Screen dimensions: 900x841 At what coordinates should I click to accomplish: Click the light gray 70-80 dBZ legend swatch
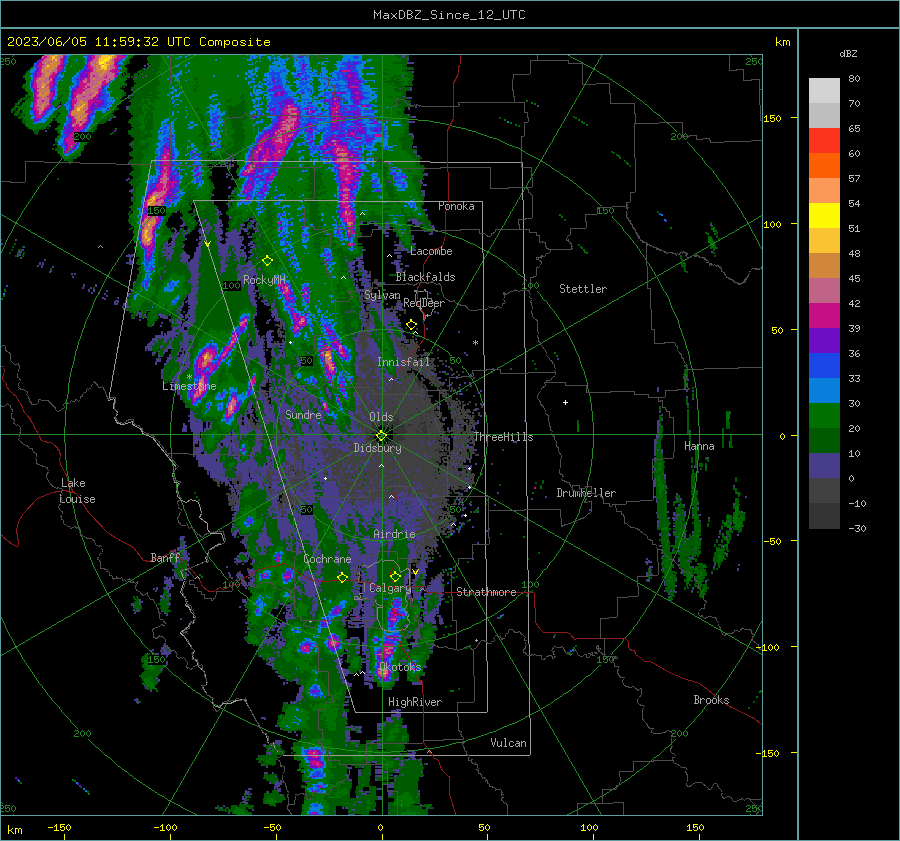pyautogui.click(x=824, y=91)
